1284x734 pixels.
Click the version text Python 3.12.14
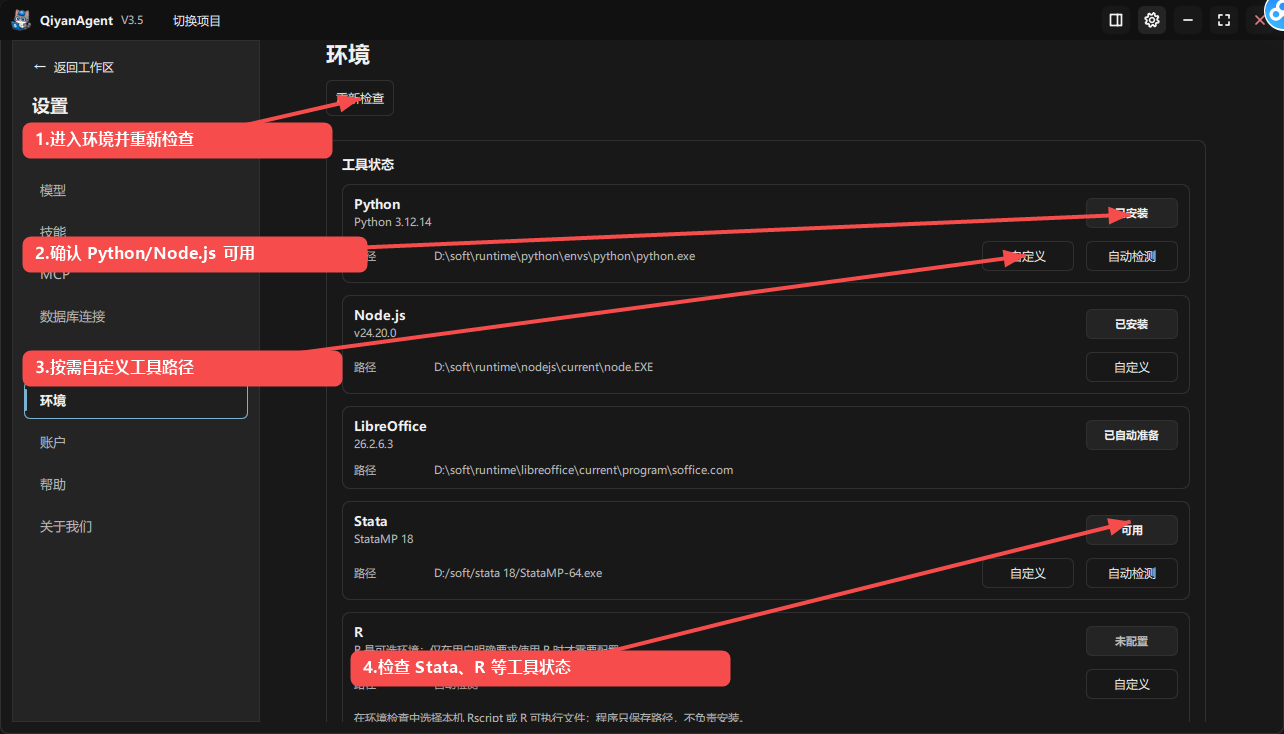393,222
